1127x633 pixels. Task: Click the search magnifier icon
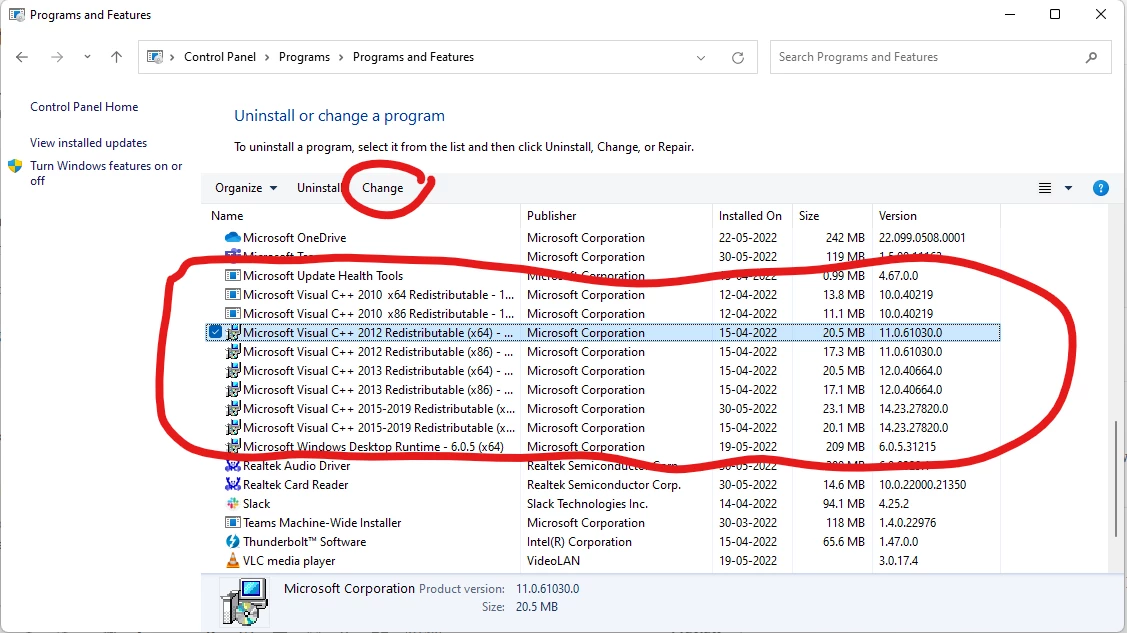[x=1091, y=57]
